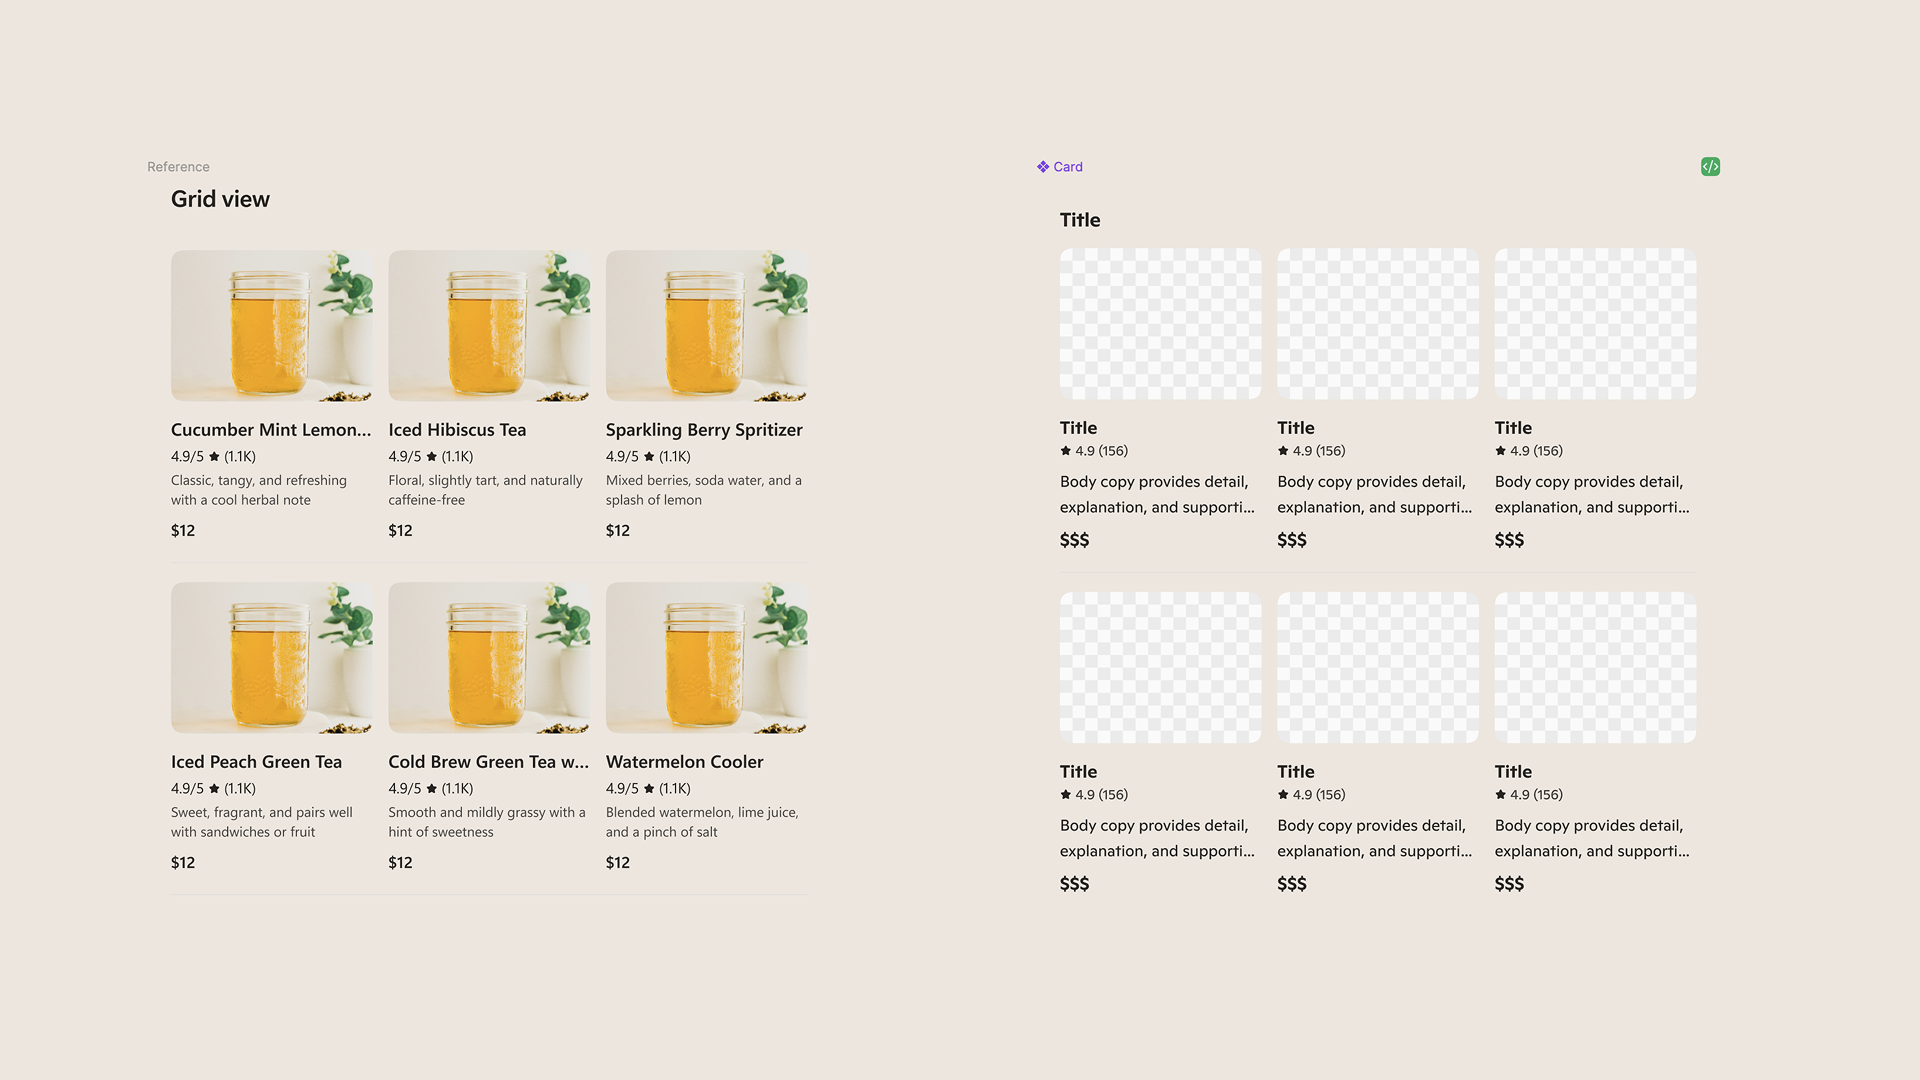Select the main Title heading in Card frame
1920x1080 pixels.
[1080, 220]
